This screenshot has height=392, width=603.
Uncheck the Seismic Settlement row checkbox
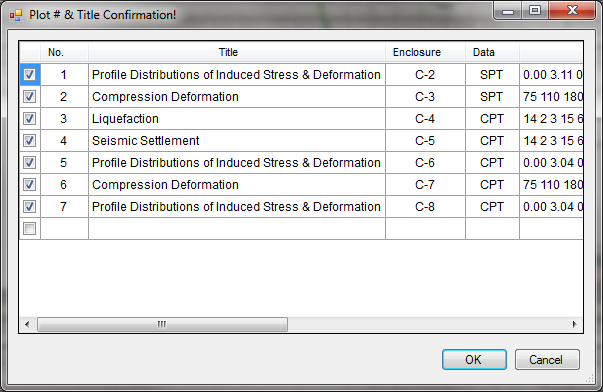click(30, 140)
